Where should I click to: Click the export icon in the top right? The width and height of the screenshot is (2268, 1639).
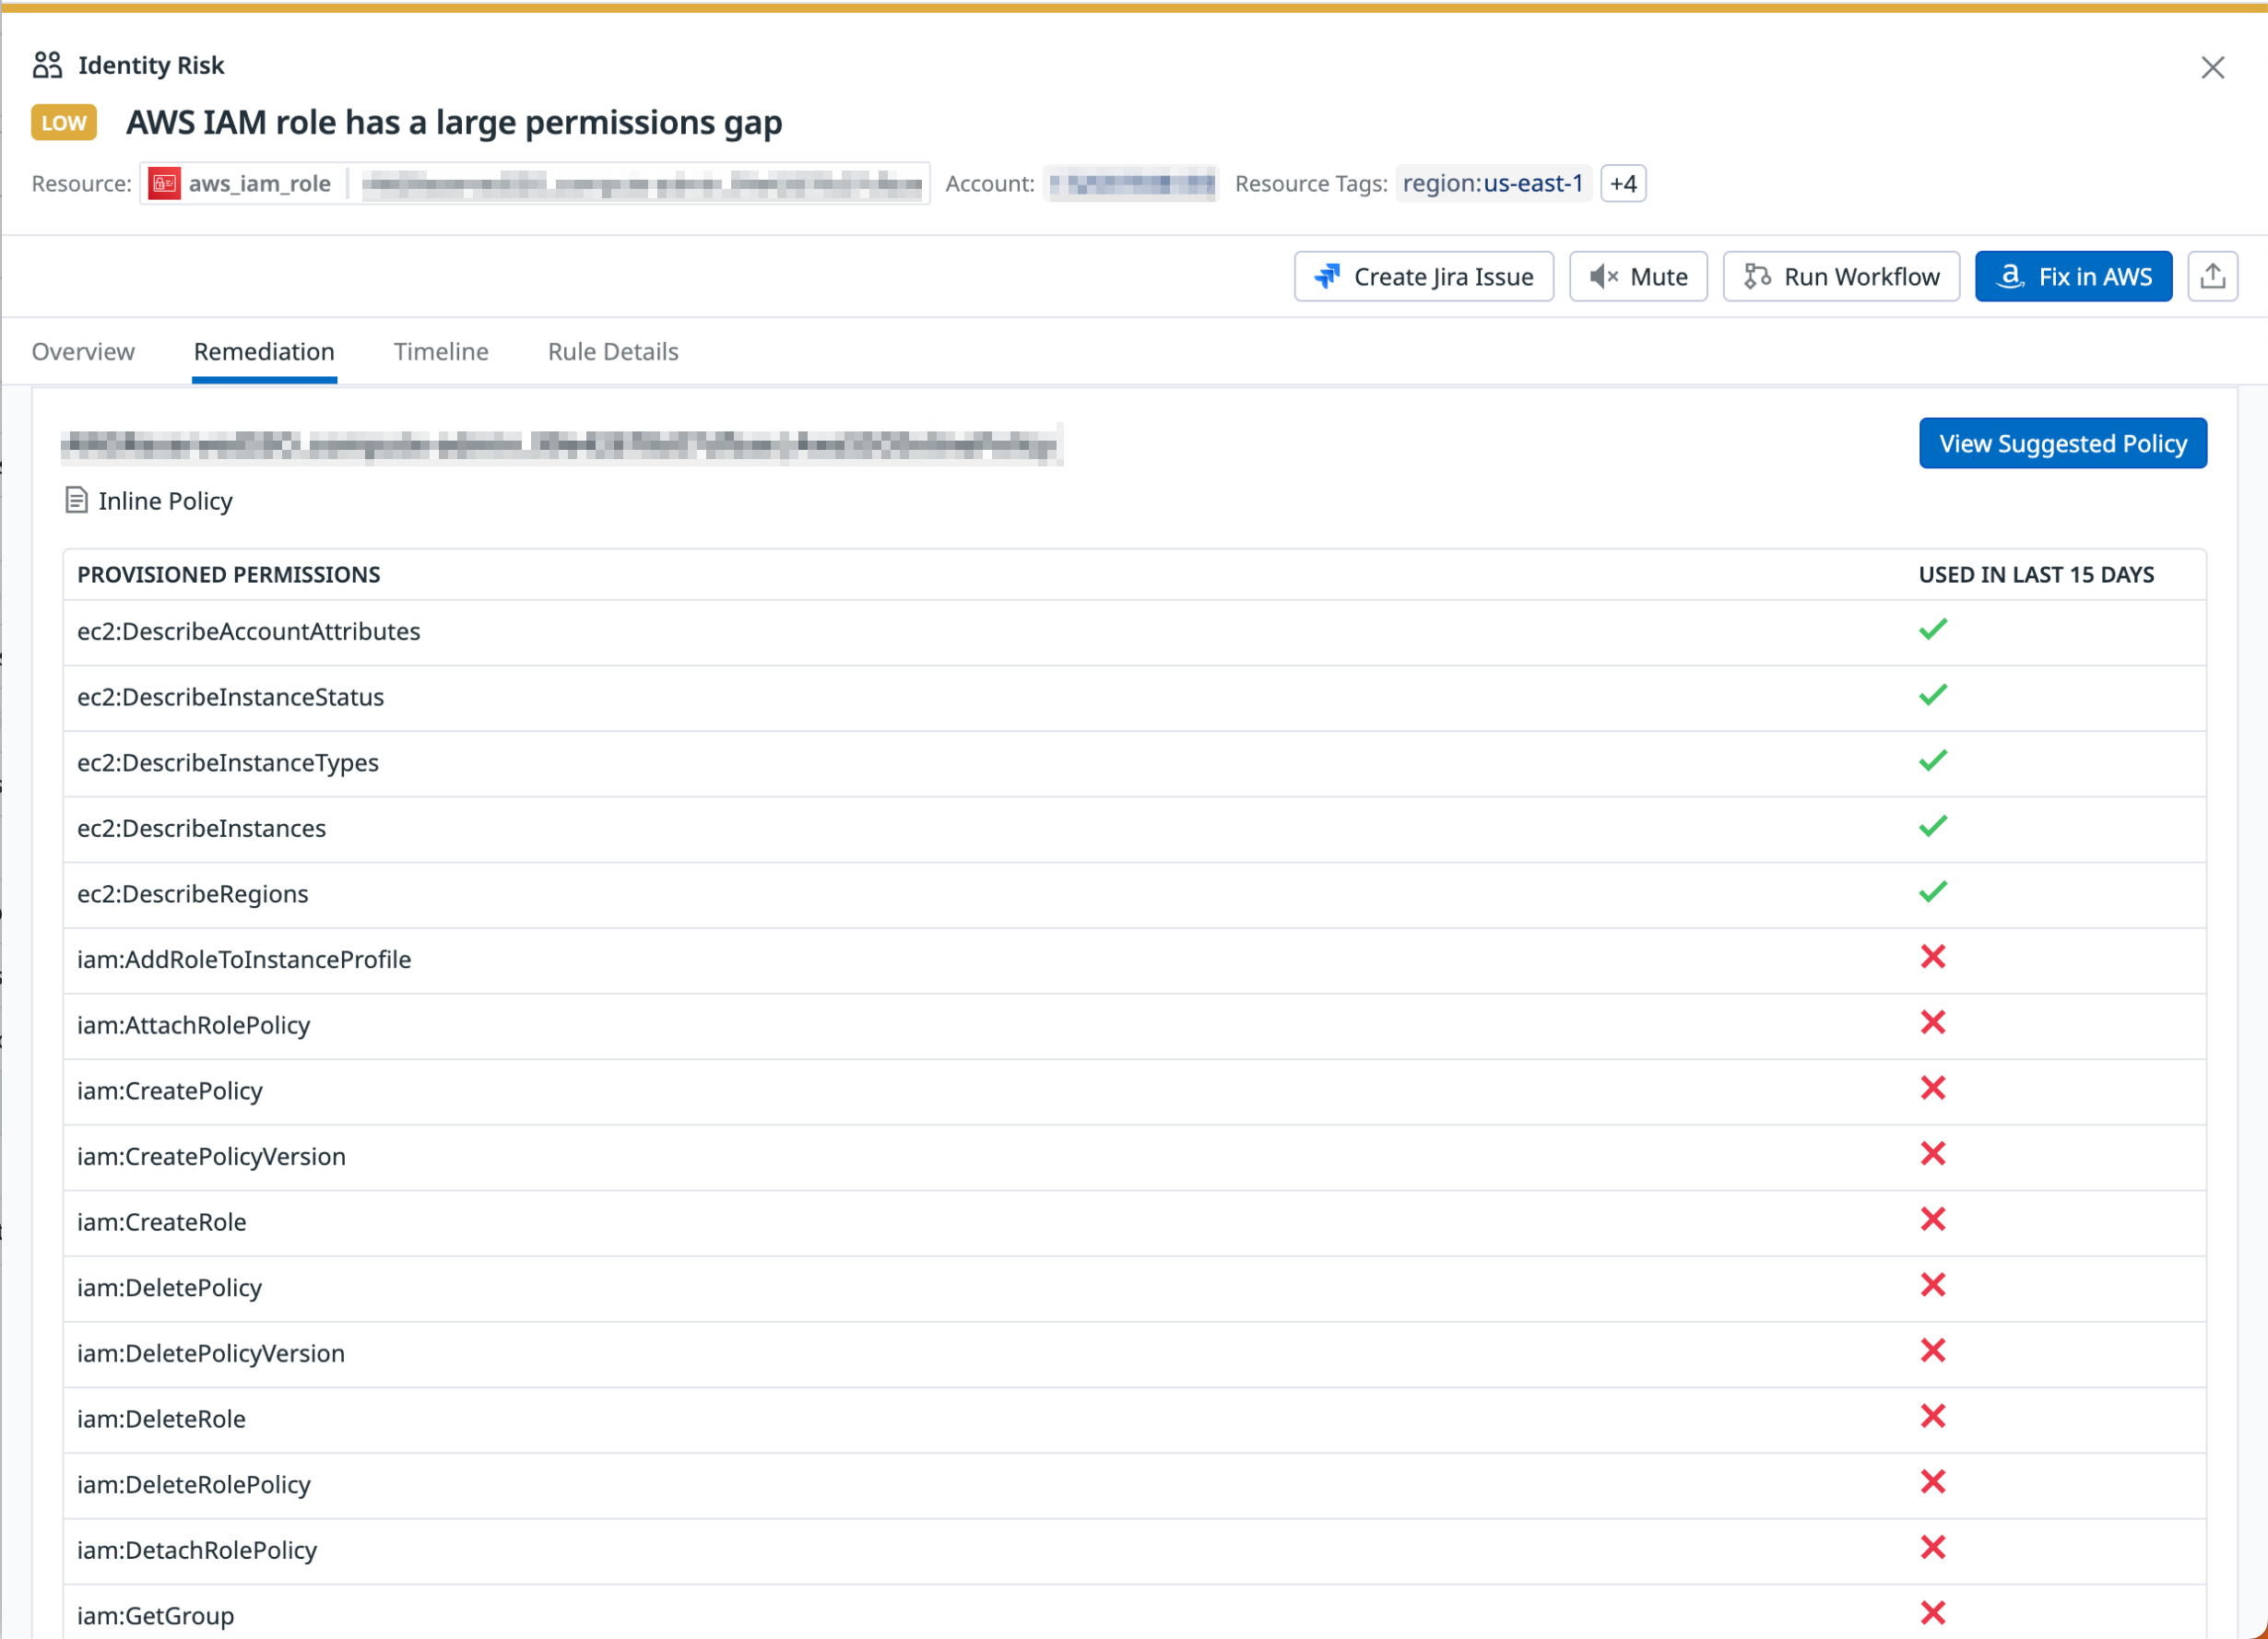pyautogui.click(x=2213, y=276)
